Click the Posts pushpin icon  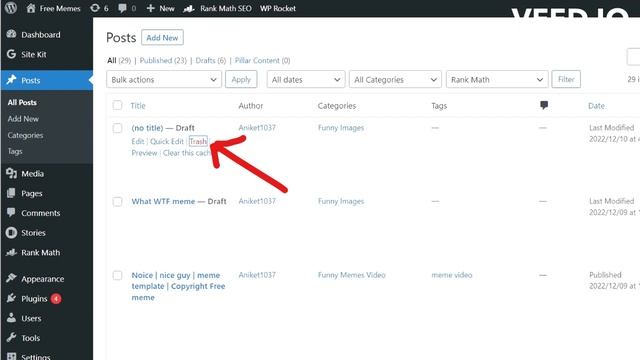point(11,80)
